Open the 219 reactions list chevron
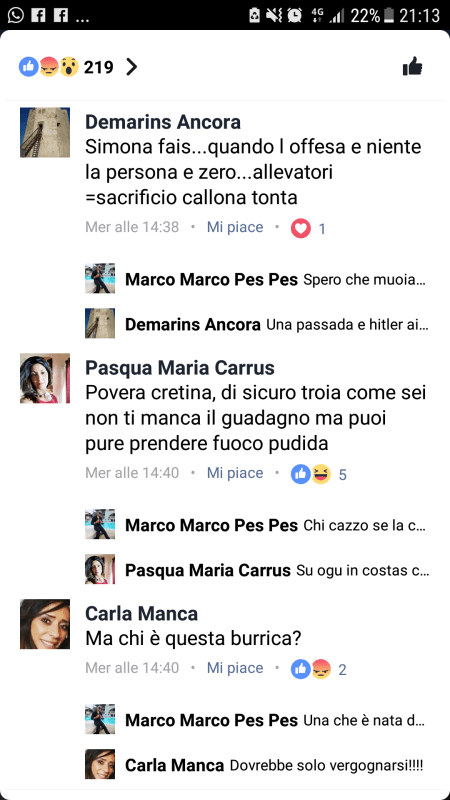450x800 pixels. coord(132,67)
